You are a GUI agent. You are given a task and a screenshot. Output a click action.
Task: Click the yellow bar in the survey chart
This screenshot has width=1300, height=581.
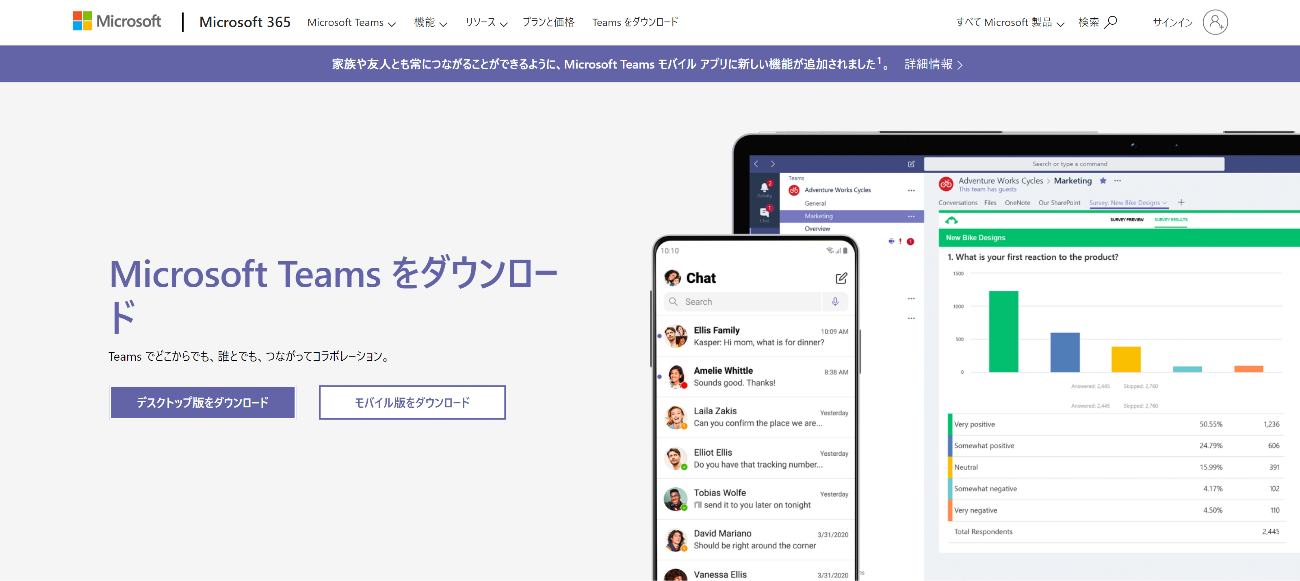pos(1126,359)
